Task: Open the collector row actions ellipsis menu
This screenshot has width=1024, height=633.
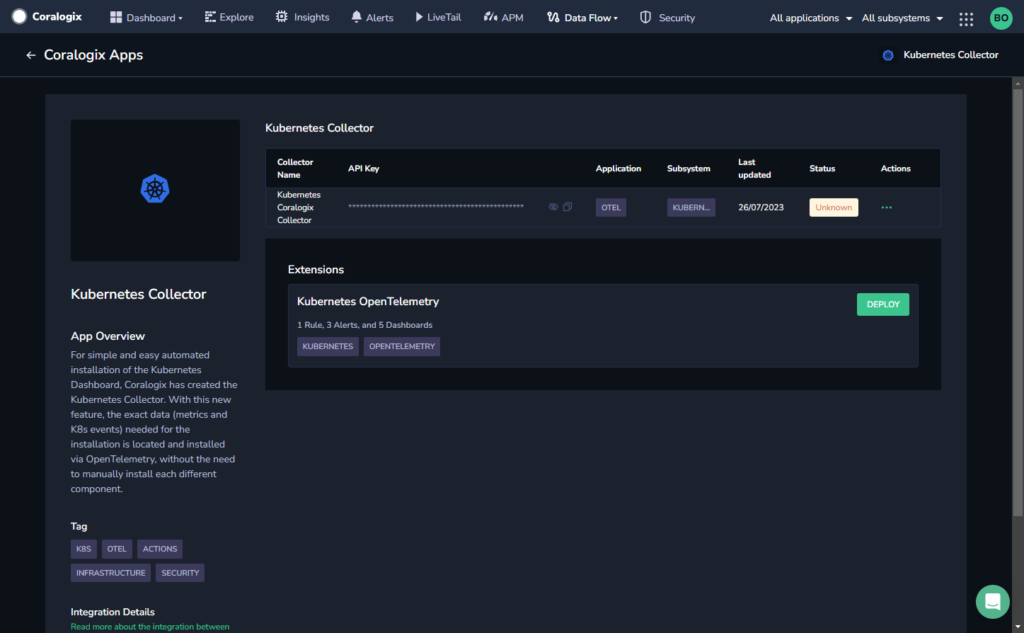Action: (886, 207)
